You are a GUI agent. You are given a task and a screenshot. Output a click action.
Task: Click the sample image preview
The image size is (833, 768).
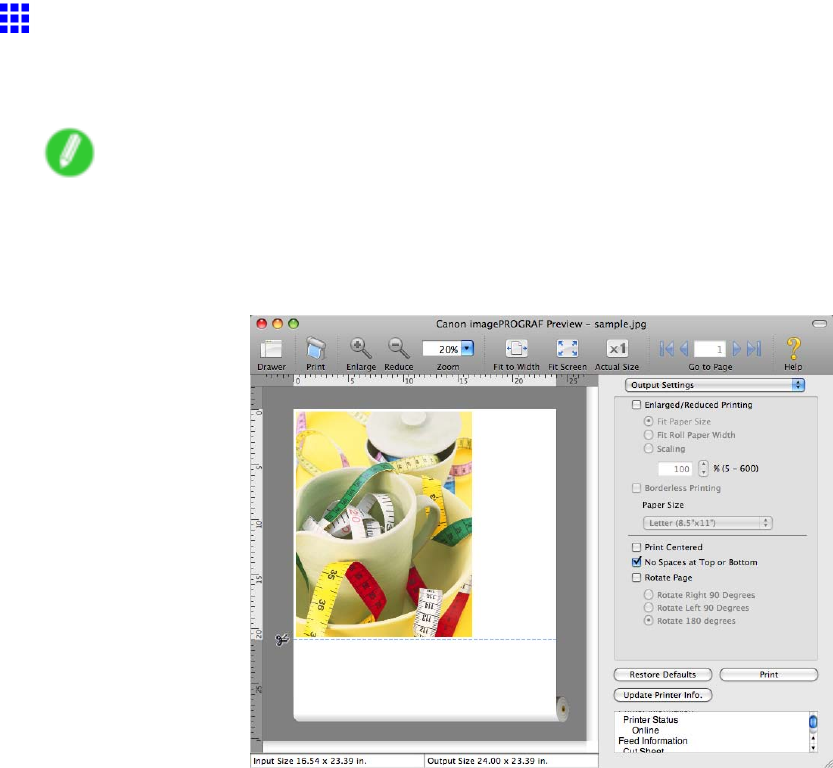point(384,524)
